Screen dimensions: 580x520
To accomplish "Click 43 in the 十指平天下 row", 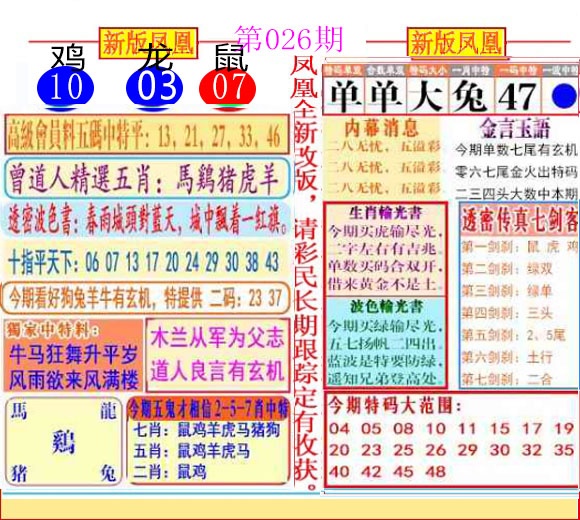I will (272, 262).
